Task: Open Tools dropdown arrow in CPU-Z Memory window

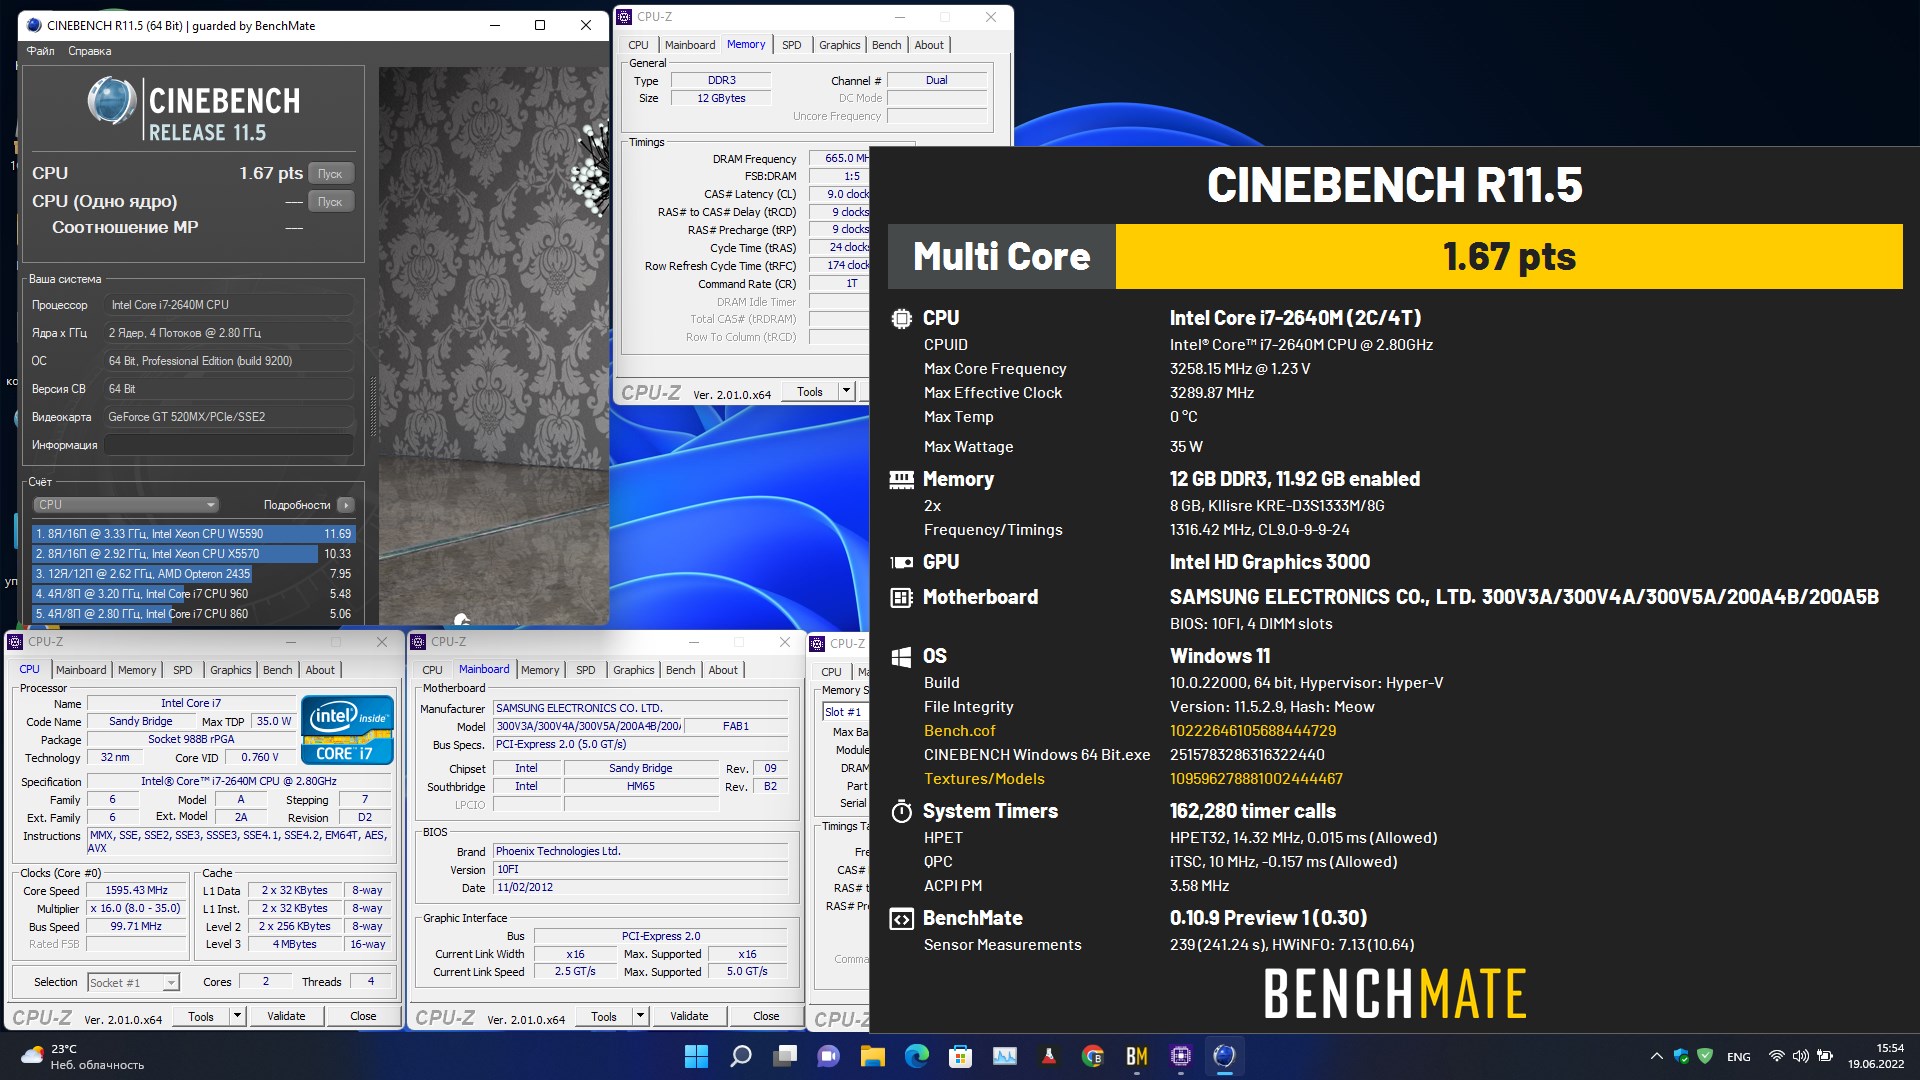Action: 846,392
